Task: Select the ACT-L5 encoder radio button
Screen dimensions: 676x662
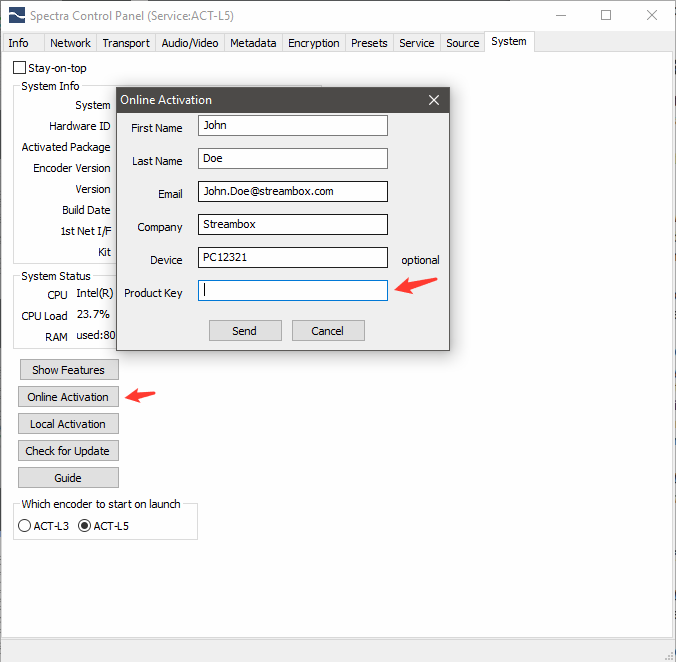Action: pyautogui.click(x=84, y=526)
